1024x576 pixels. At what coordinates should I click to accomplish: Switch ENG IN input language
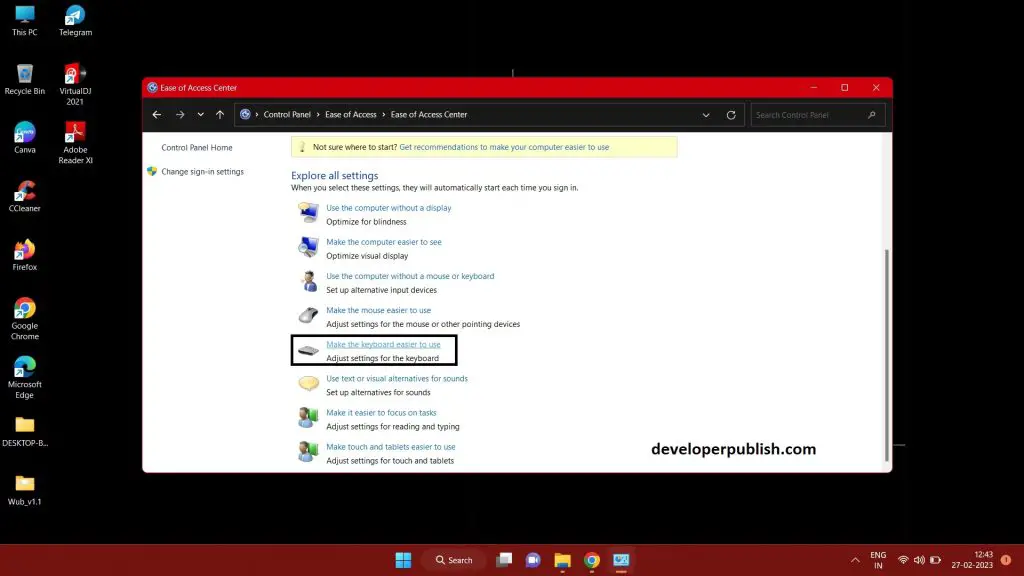pyautogui.click(x=878, y=560)
